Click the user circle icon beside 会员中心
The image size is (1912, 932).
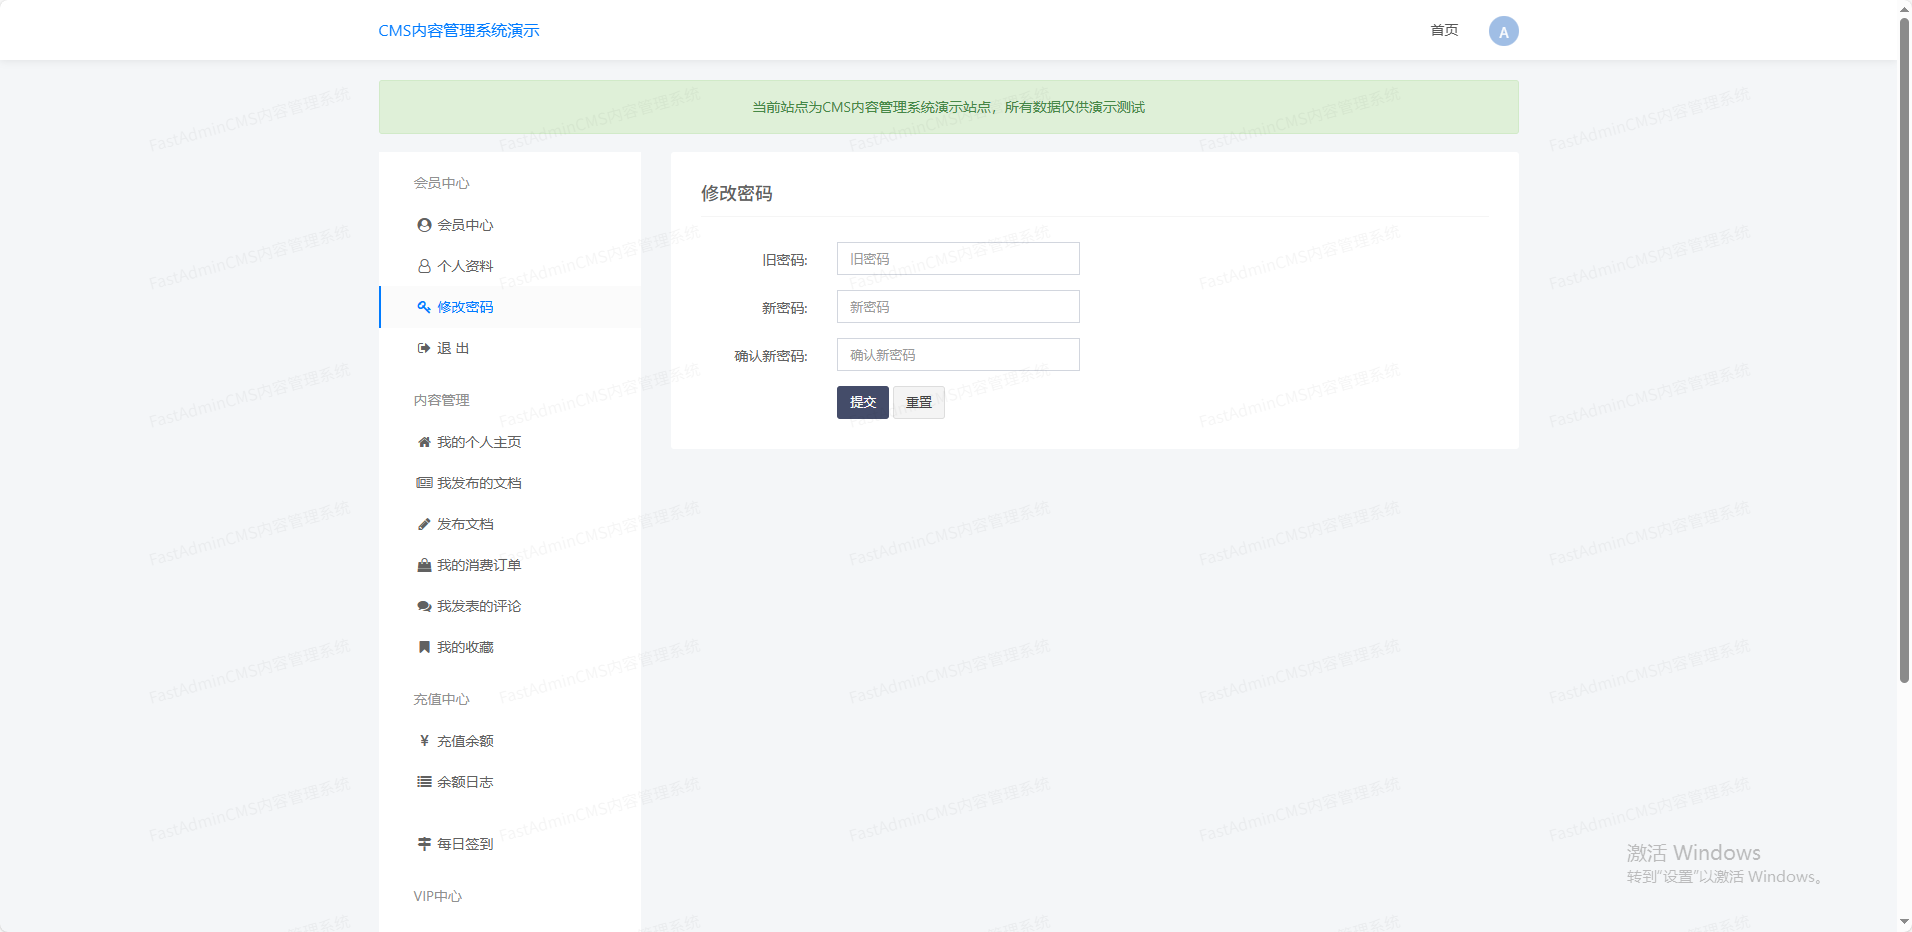[424, 225]
